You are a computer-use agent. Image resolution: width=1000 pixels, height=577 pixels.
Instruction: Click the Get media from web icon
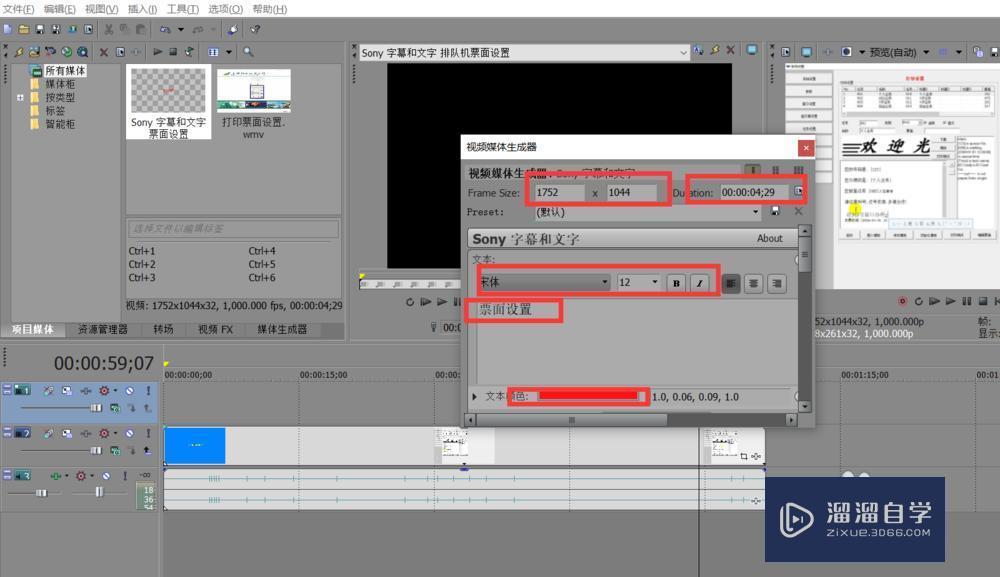point(66,52)
